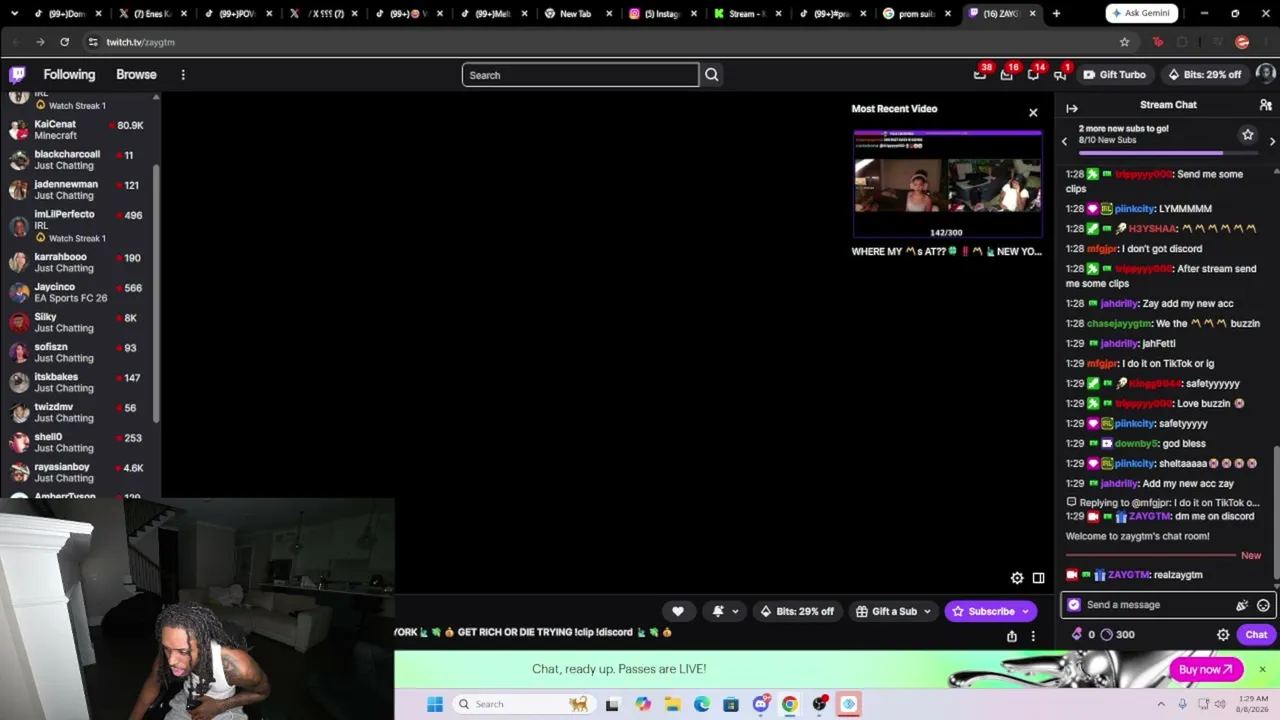The height and width of the screenshot is (720, 1280).
Task: Toggle theatre mode on the player
Action: point(1038,578)
